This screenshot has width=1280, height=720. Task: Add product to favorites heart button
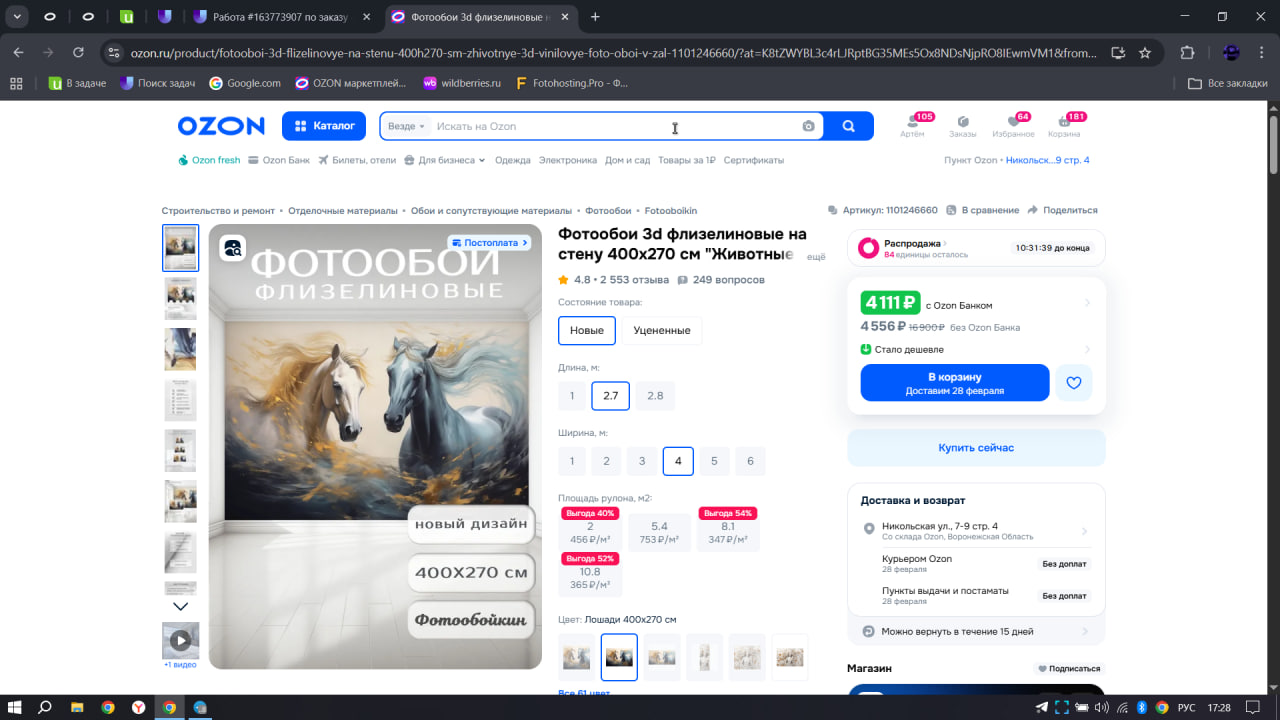(x=1074, y=383)
